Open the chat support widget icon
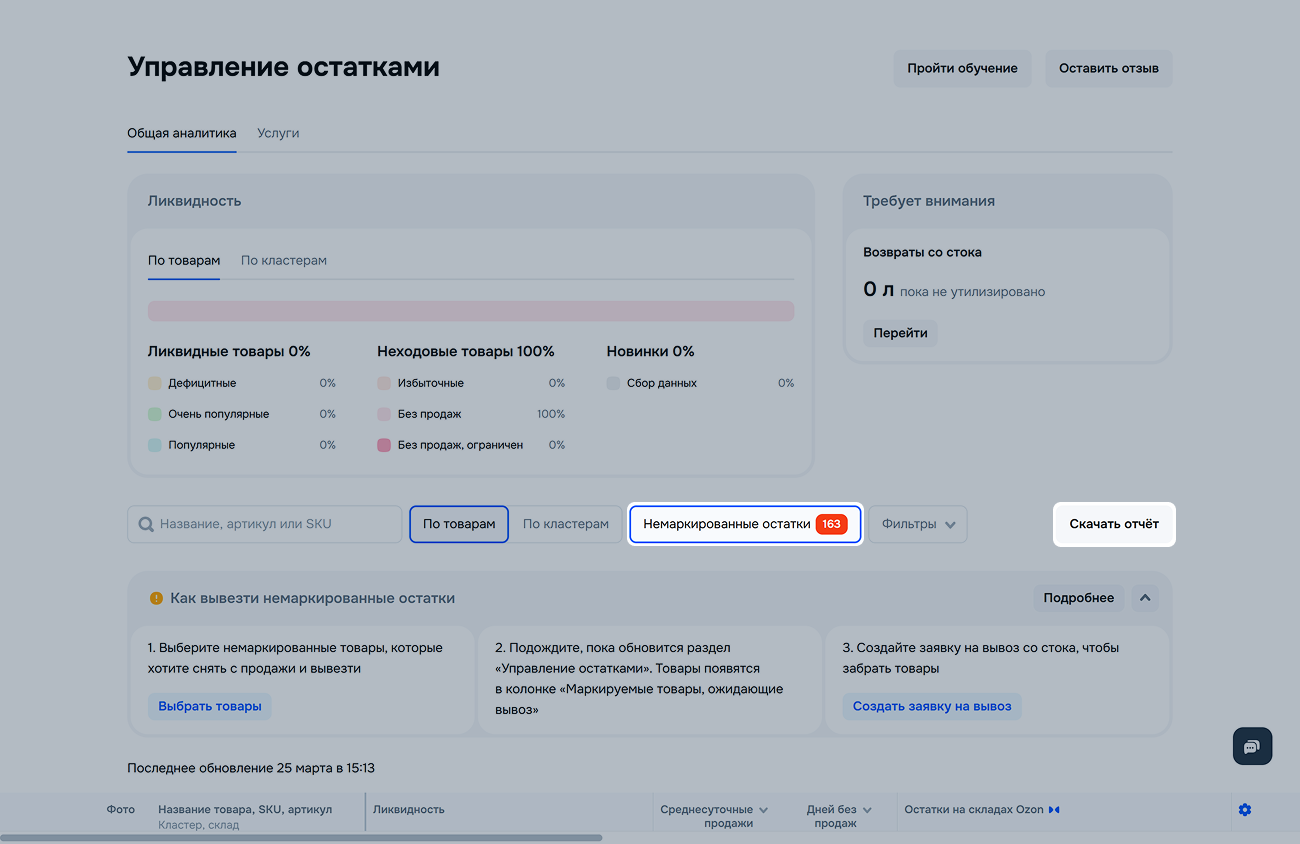Screen dimensions: 1300x844 1252,747
